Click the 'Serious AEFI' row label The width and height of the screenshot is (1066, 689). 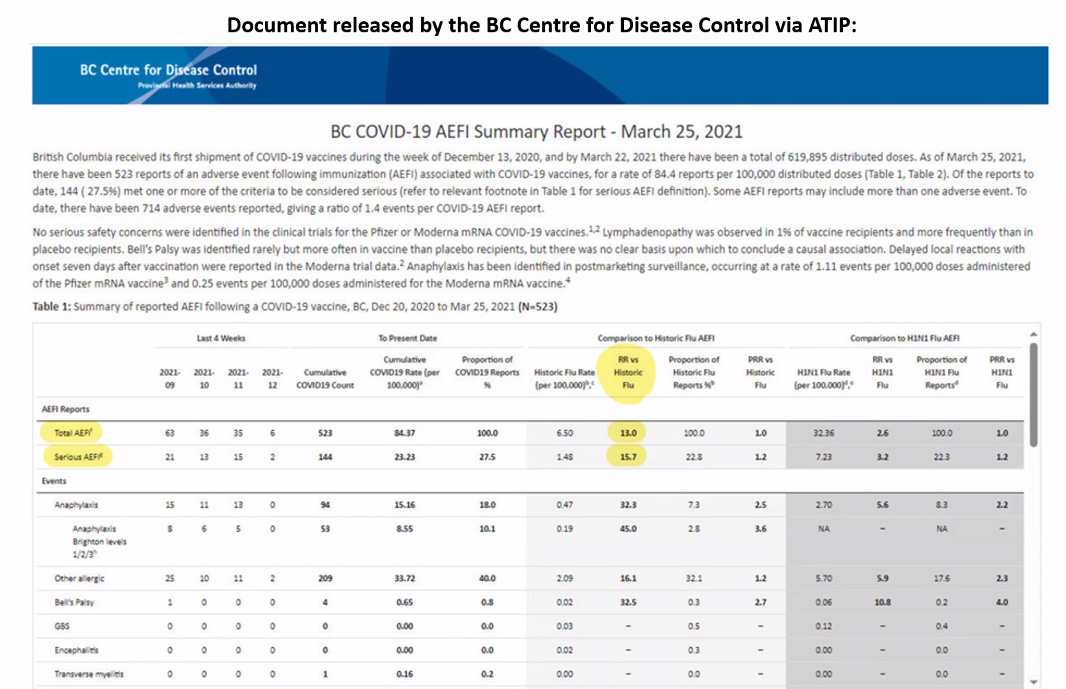tap(78, 456)
